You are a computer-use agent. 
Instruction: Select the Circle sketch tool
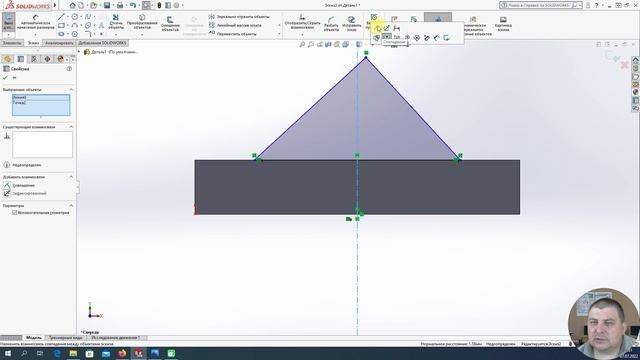click(x=75, y=17)
